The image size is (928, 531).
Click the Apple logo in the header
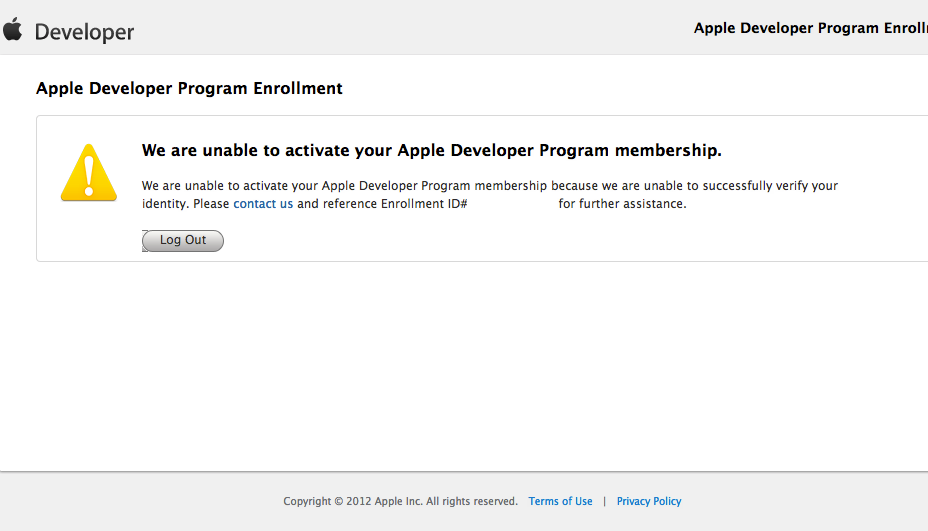tap(12, 30)
